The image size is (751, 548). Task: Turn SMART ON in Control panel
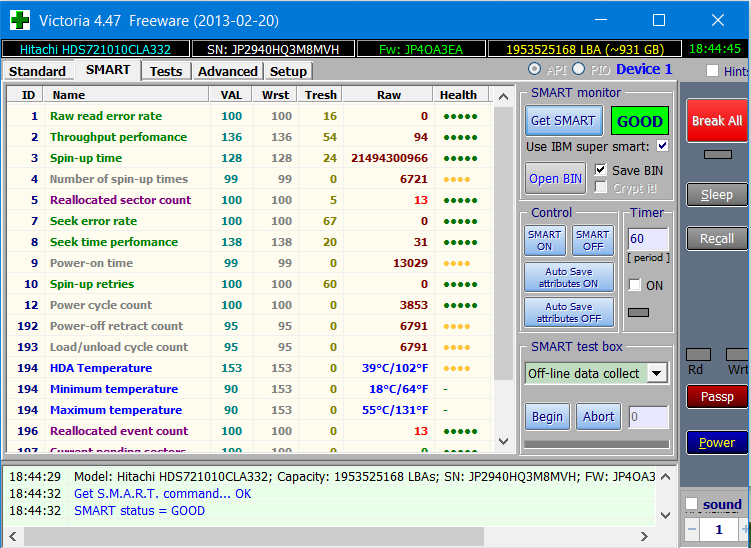click(x=545, y=241)
